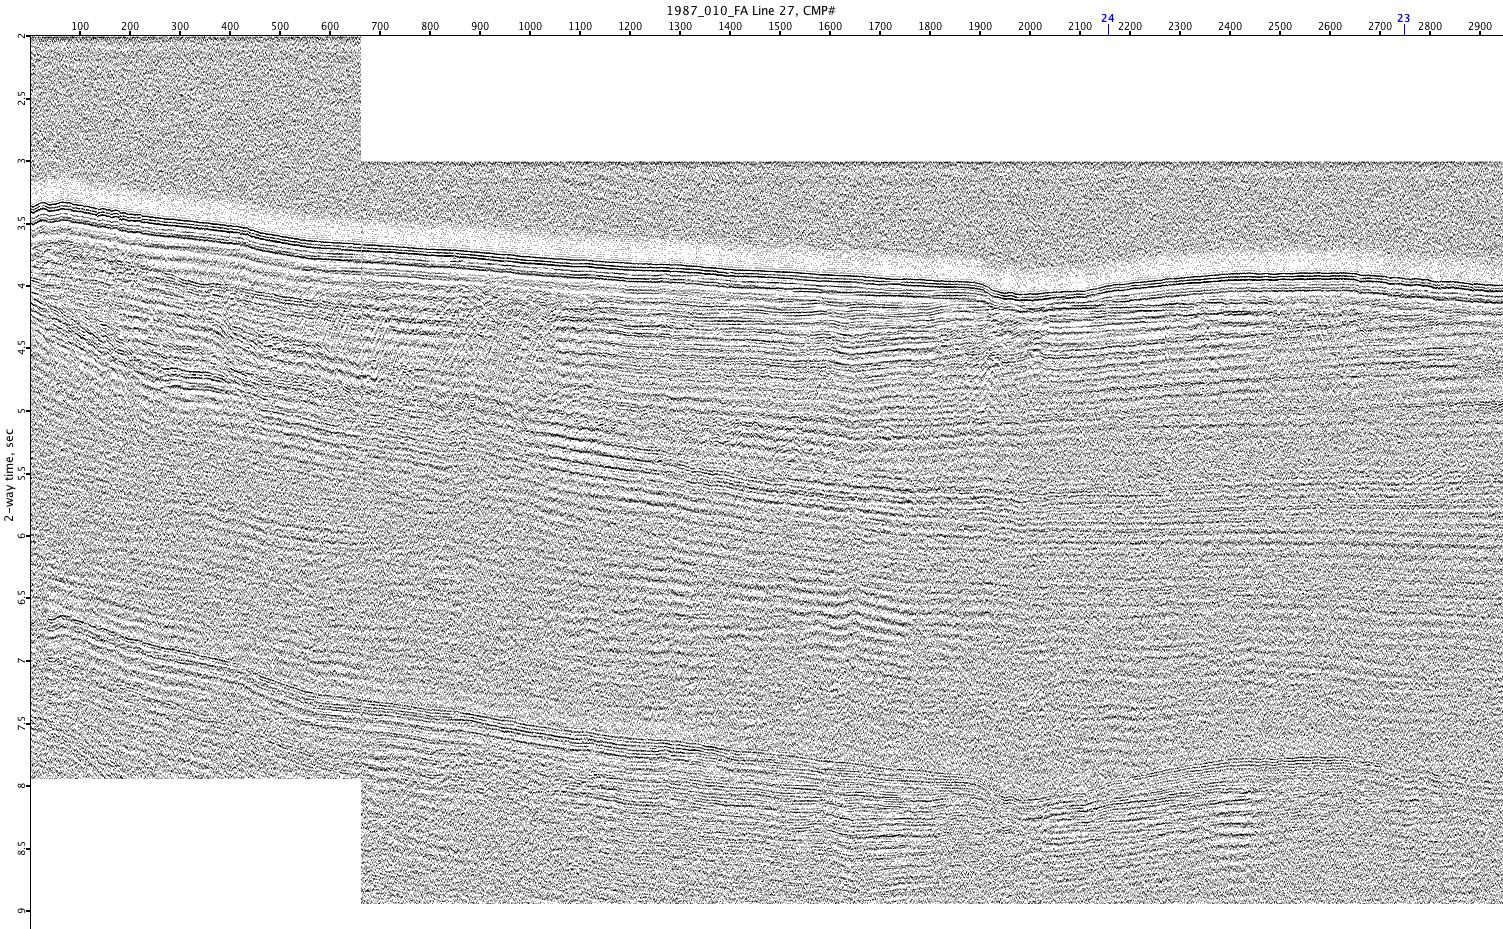Screen dimensions: 1503x929
Task: Select the 5 second time axis label
Action: [x=21, y=411]
